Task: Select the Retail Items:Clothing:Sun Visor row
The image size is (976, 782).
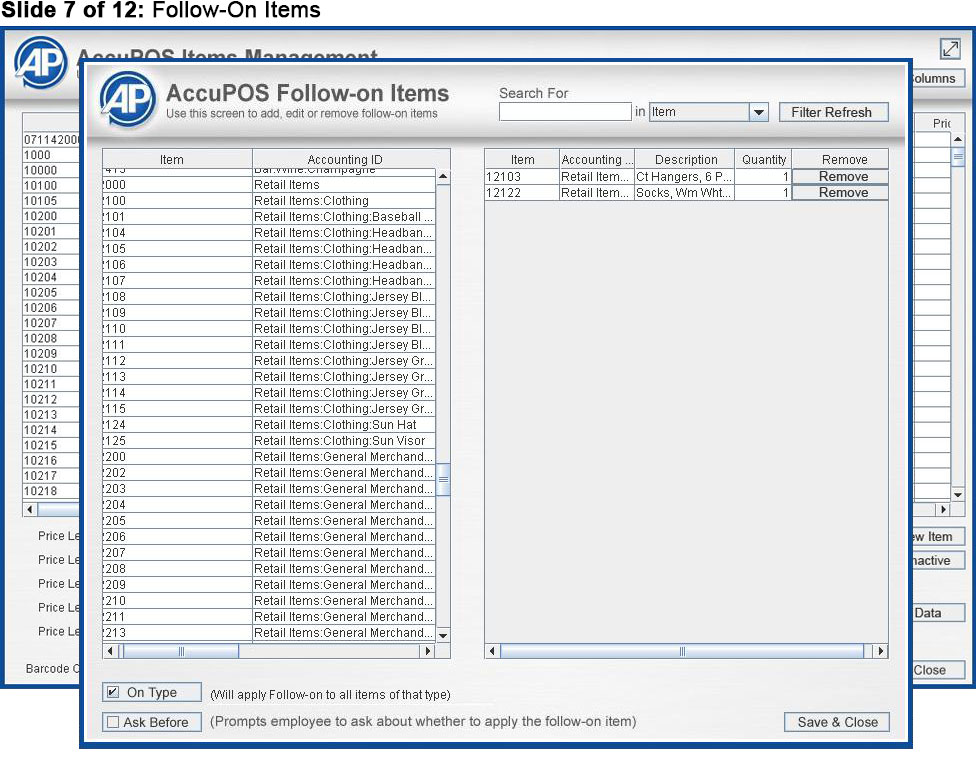Action: (269, 441)
